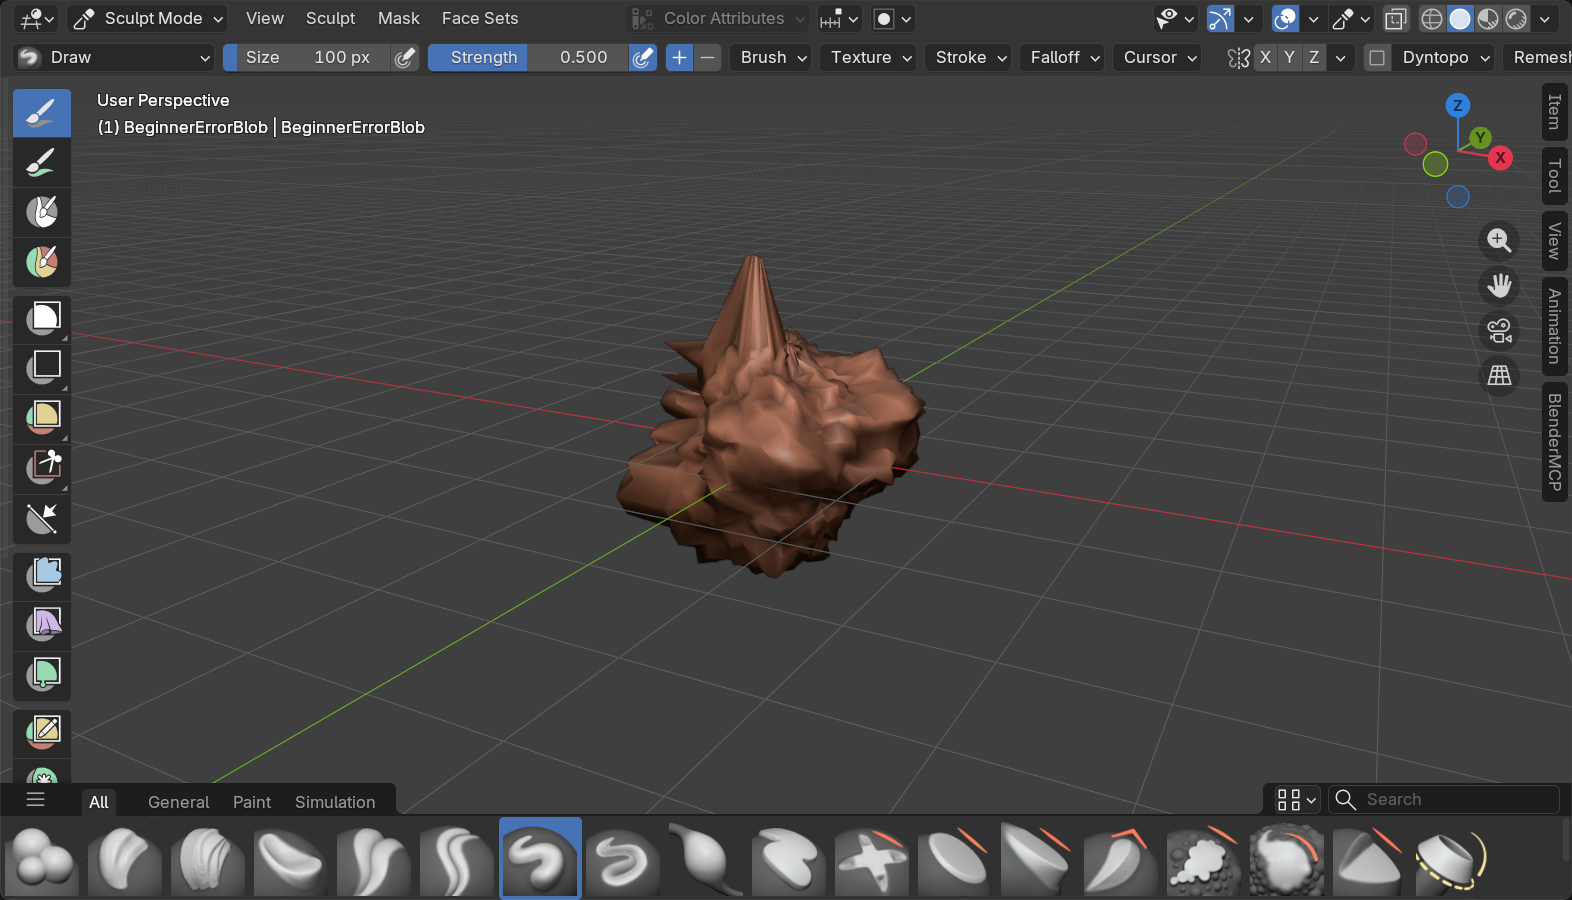Image resolution: width=1572 pixels, height=900 pixels.
Task: Toggle X axis symmetry
Action: [1265, 58]
